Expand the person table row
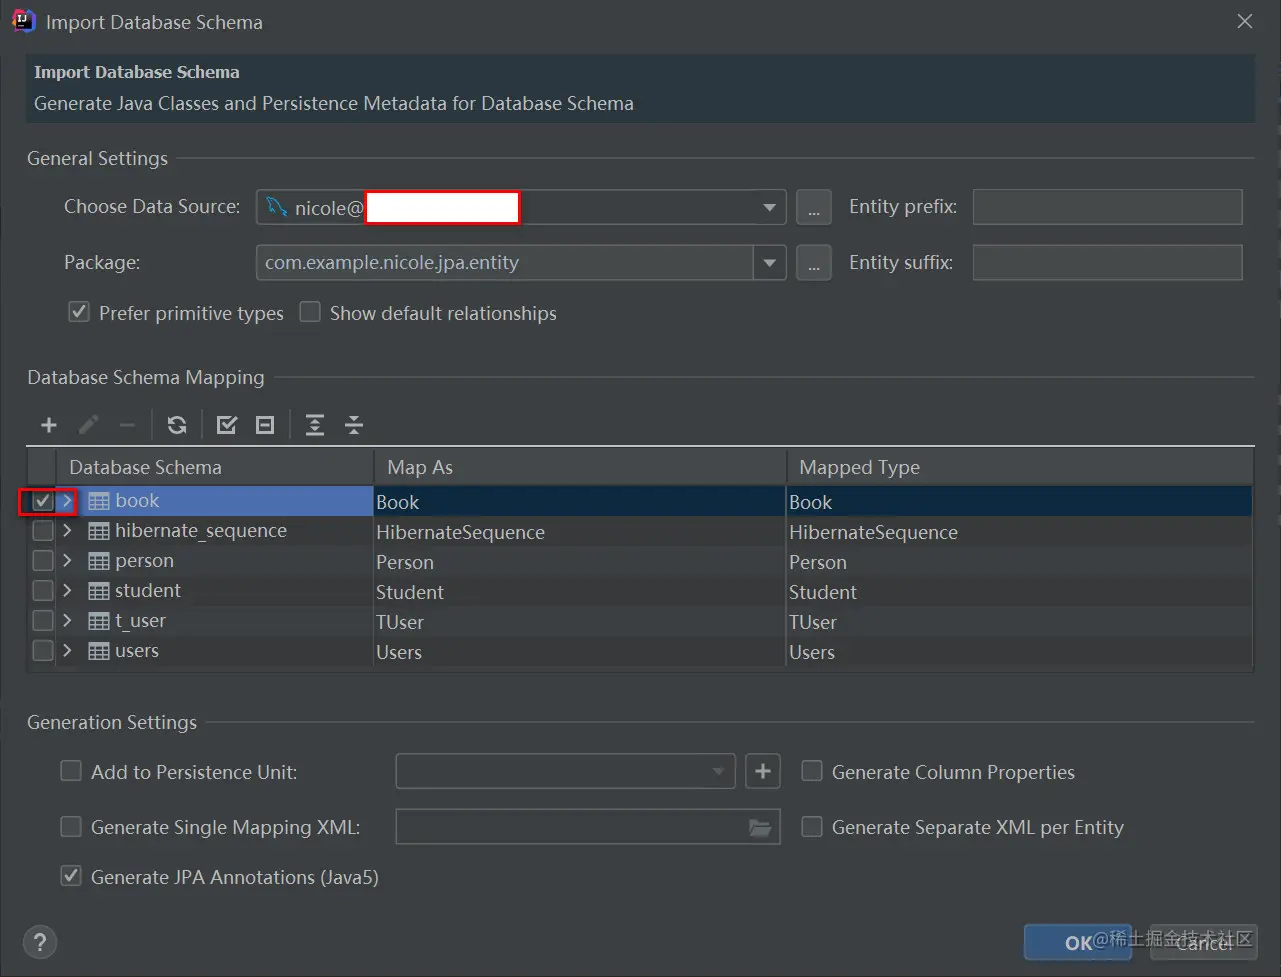 (67, 561)
